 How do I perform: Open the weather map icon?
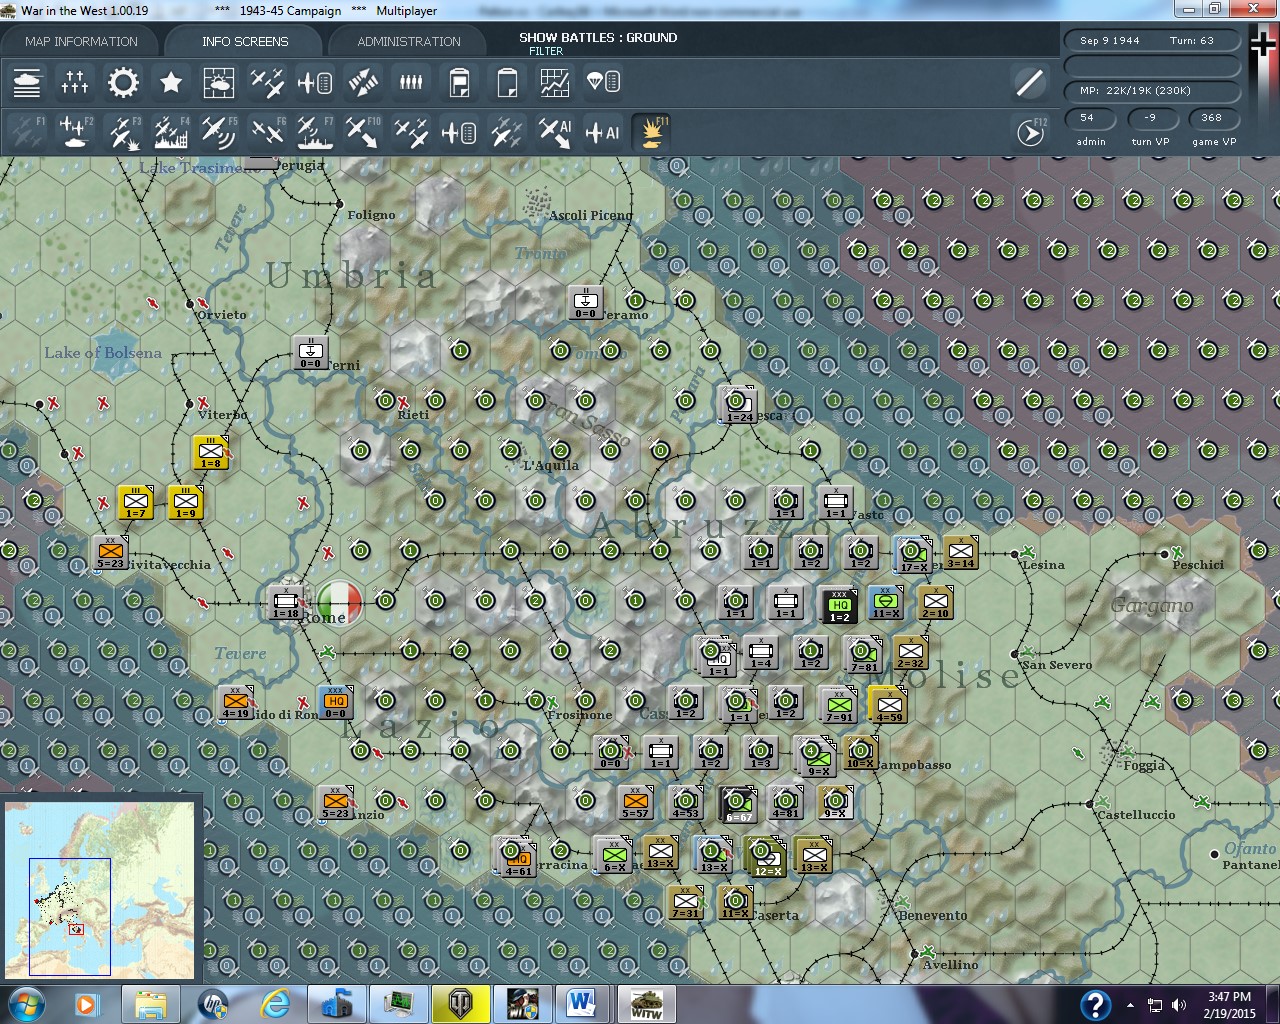click(219, 82)
